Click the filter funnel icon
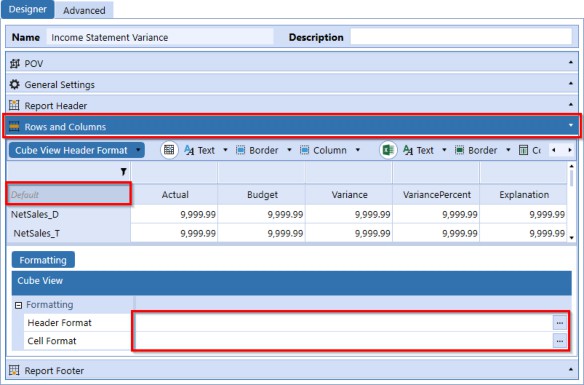The width and height of the screenshot is (584, 385). pos(123,172)
